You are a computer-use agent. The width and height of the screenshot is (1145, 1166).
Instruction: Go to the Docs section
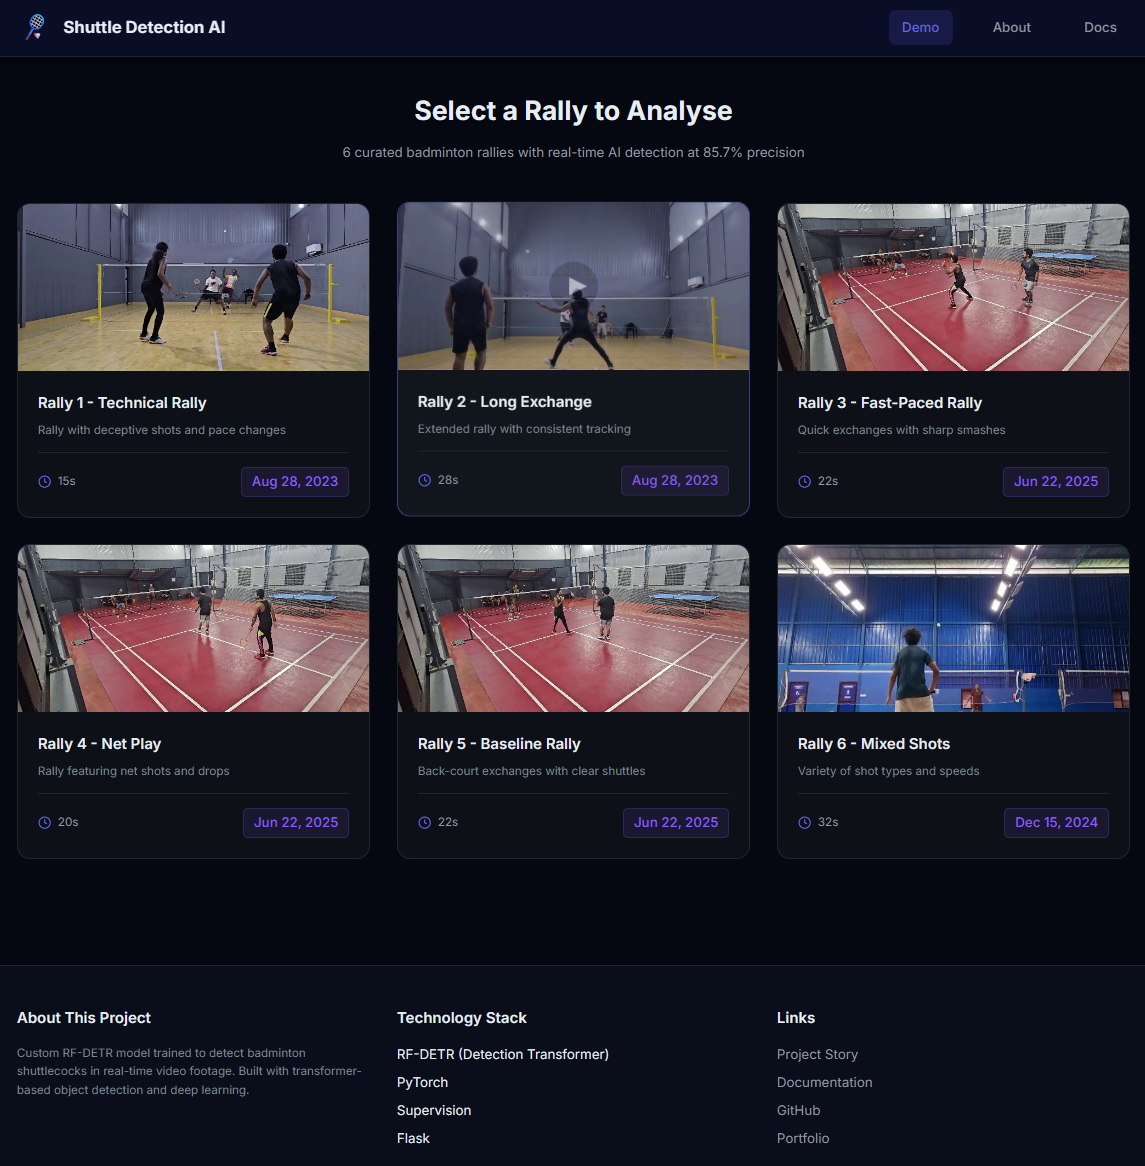(1100, 27)
